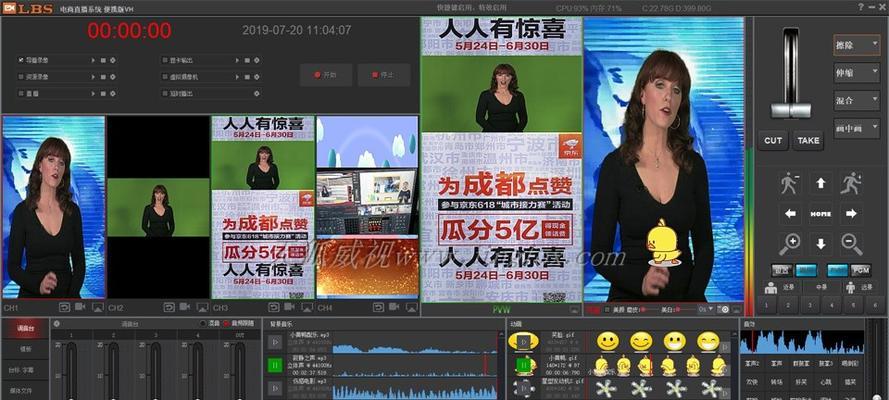The height and width of the screenshot is (400, 889).
Task: Click the running figure icon right of up arrow
Action: (851, 184)
